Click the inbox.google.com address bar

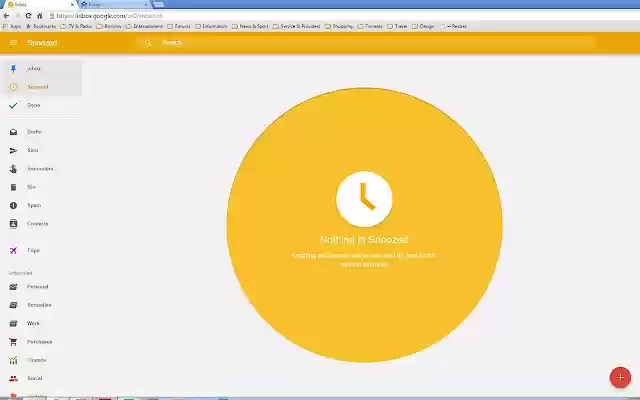coord(343,16)
